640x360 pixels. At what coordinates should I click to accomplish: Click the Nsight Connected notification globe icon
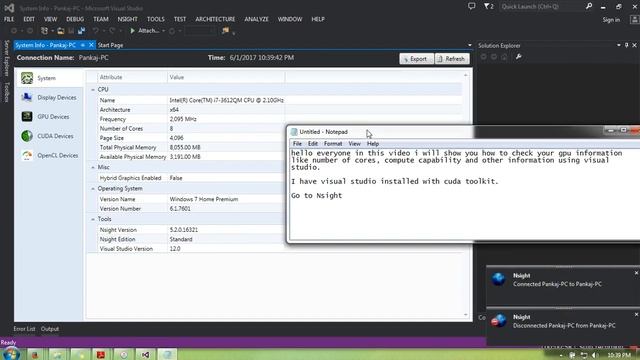[x=498, y=279]
